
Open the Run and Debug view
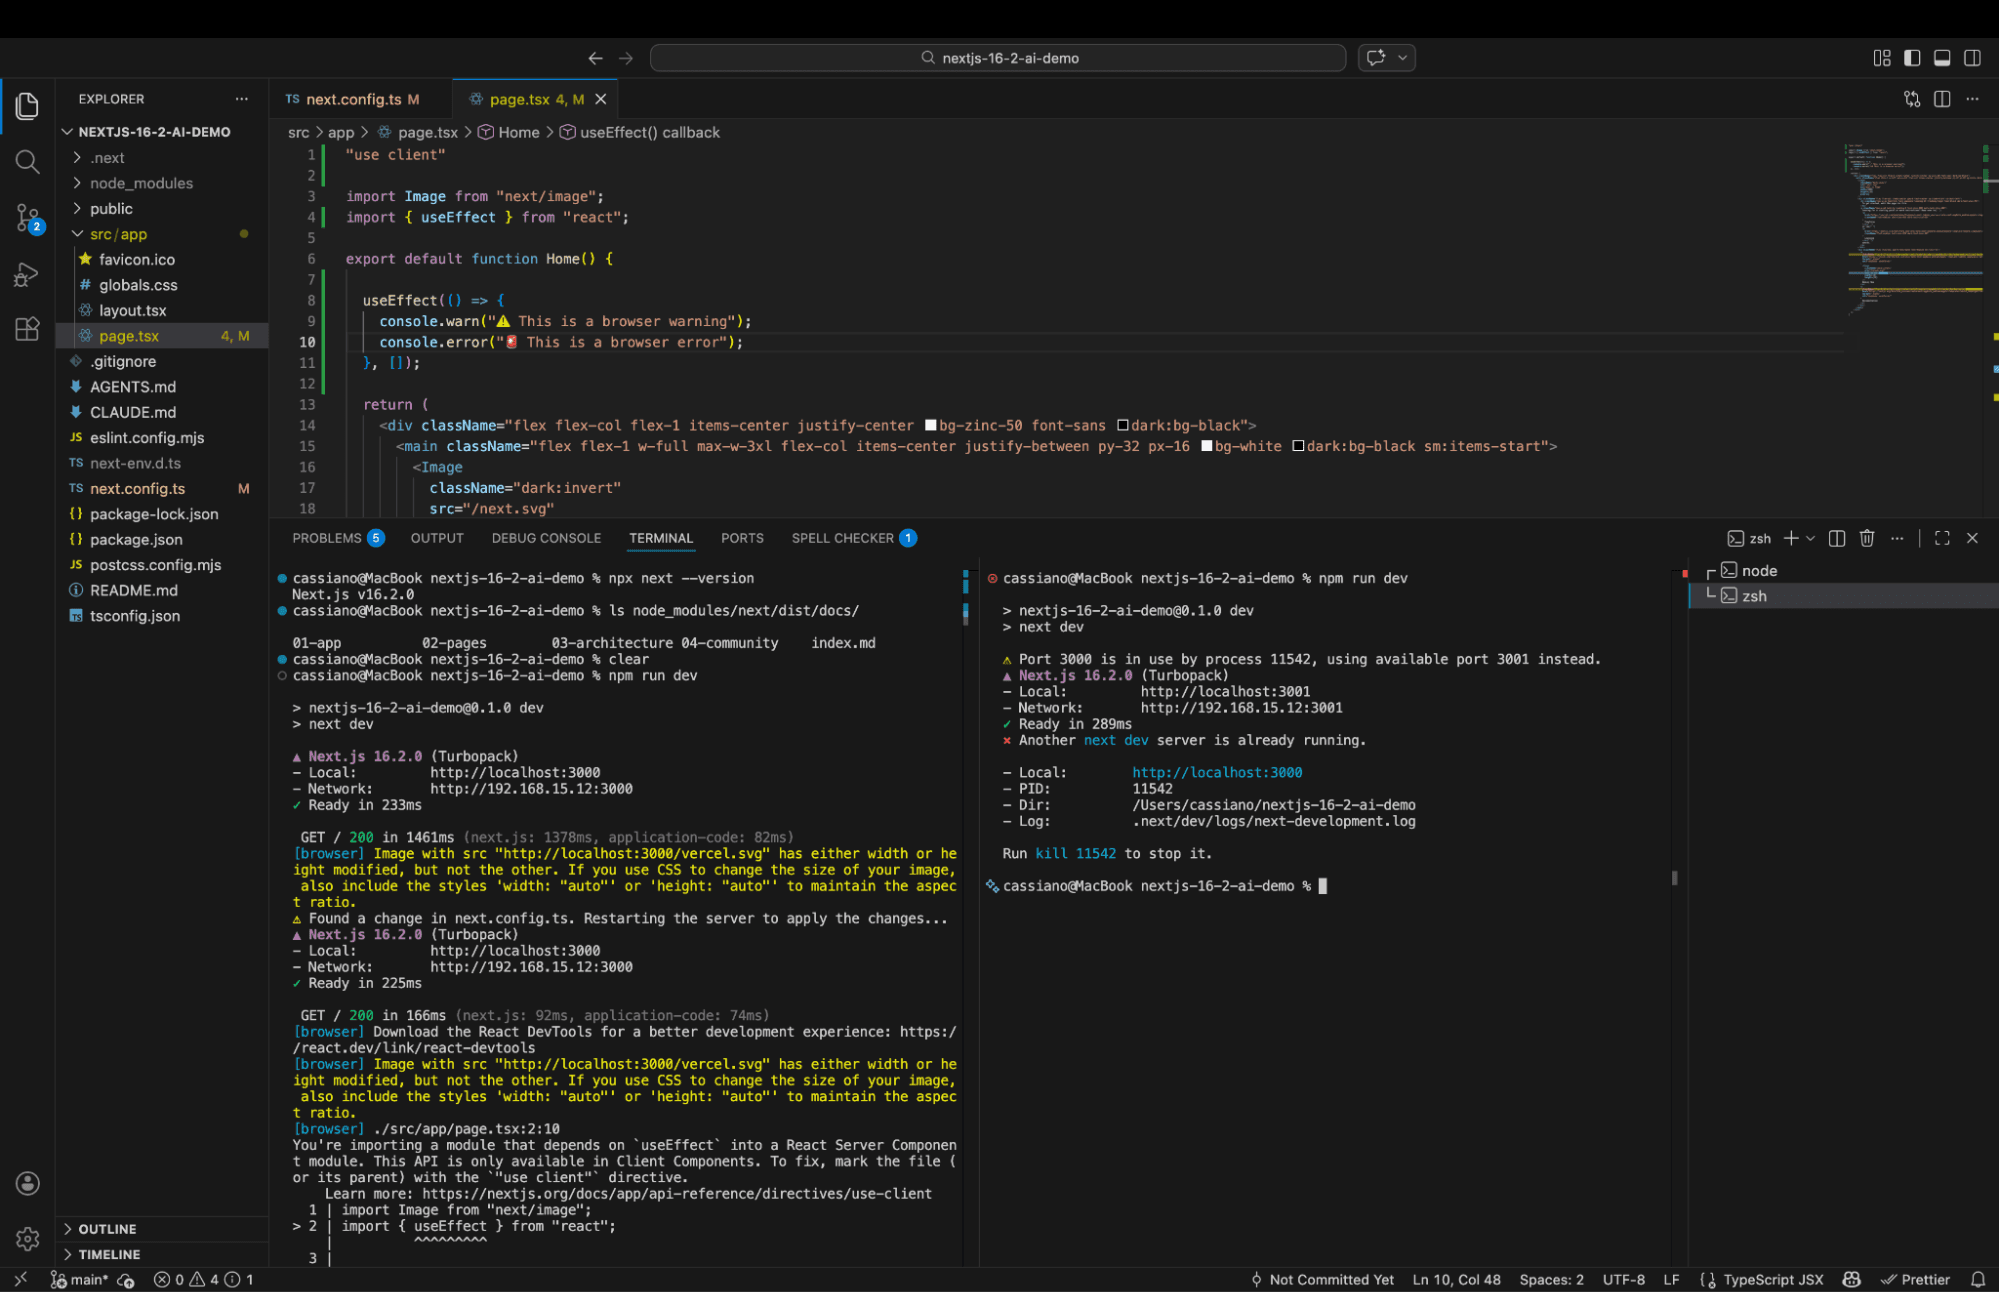click(27, 274)
